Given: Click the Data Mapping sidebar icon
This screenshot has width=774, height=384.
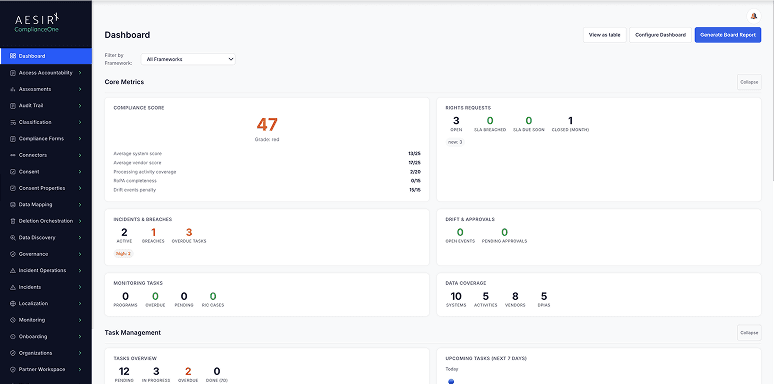Looking at the screenshot, I should tap(13, 204).
